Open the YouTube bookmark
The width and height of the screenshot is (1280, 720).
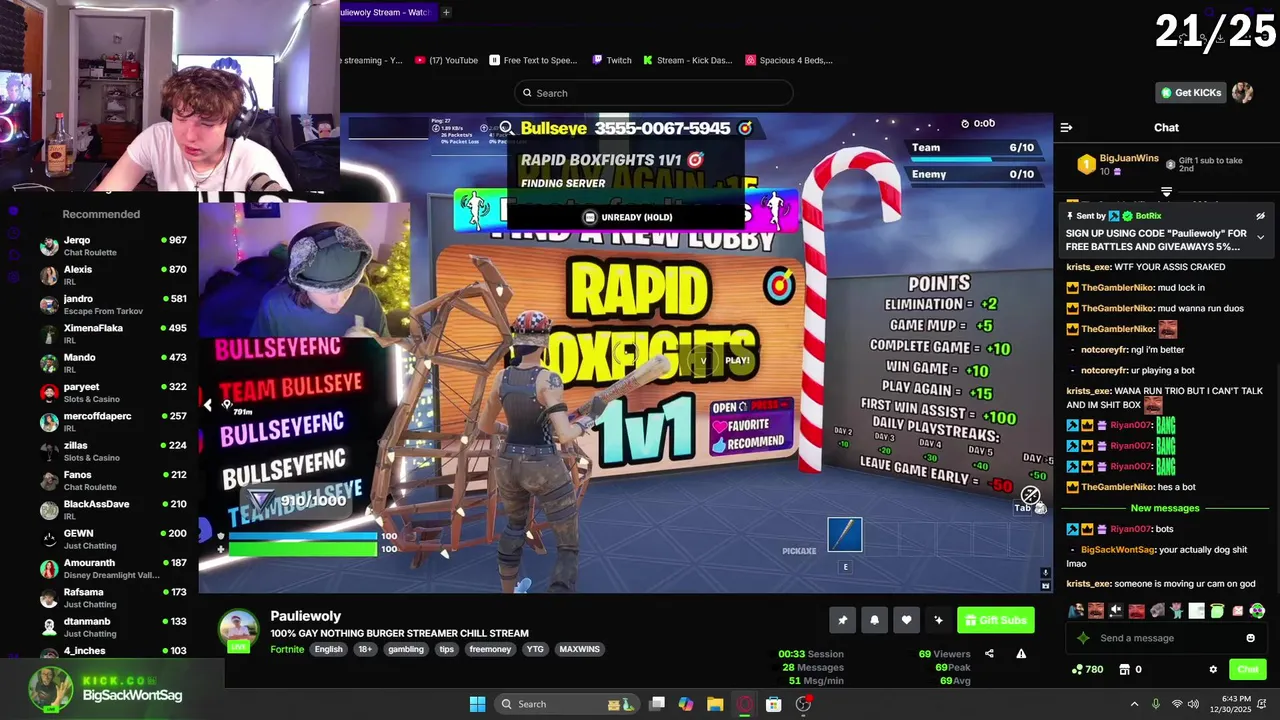446,60
